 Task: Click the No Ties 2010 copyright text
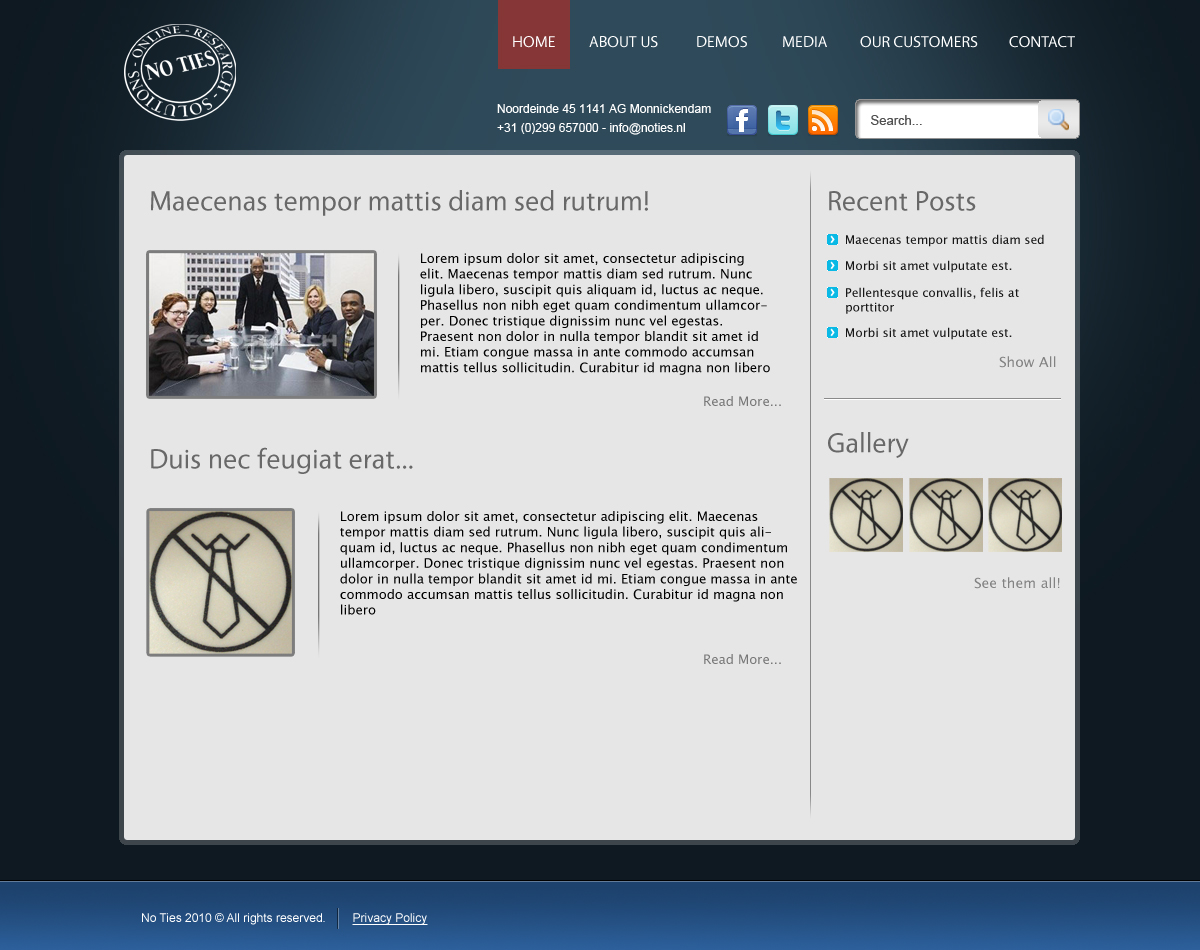coord(233,918)
